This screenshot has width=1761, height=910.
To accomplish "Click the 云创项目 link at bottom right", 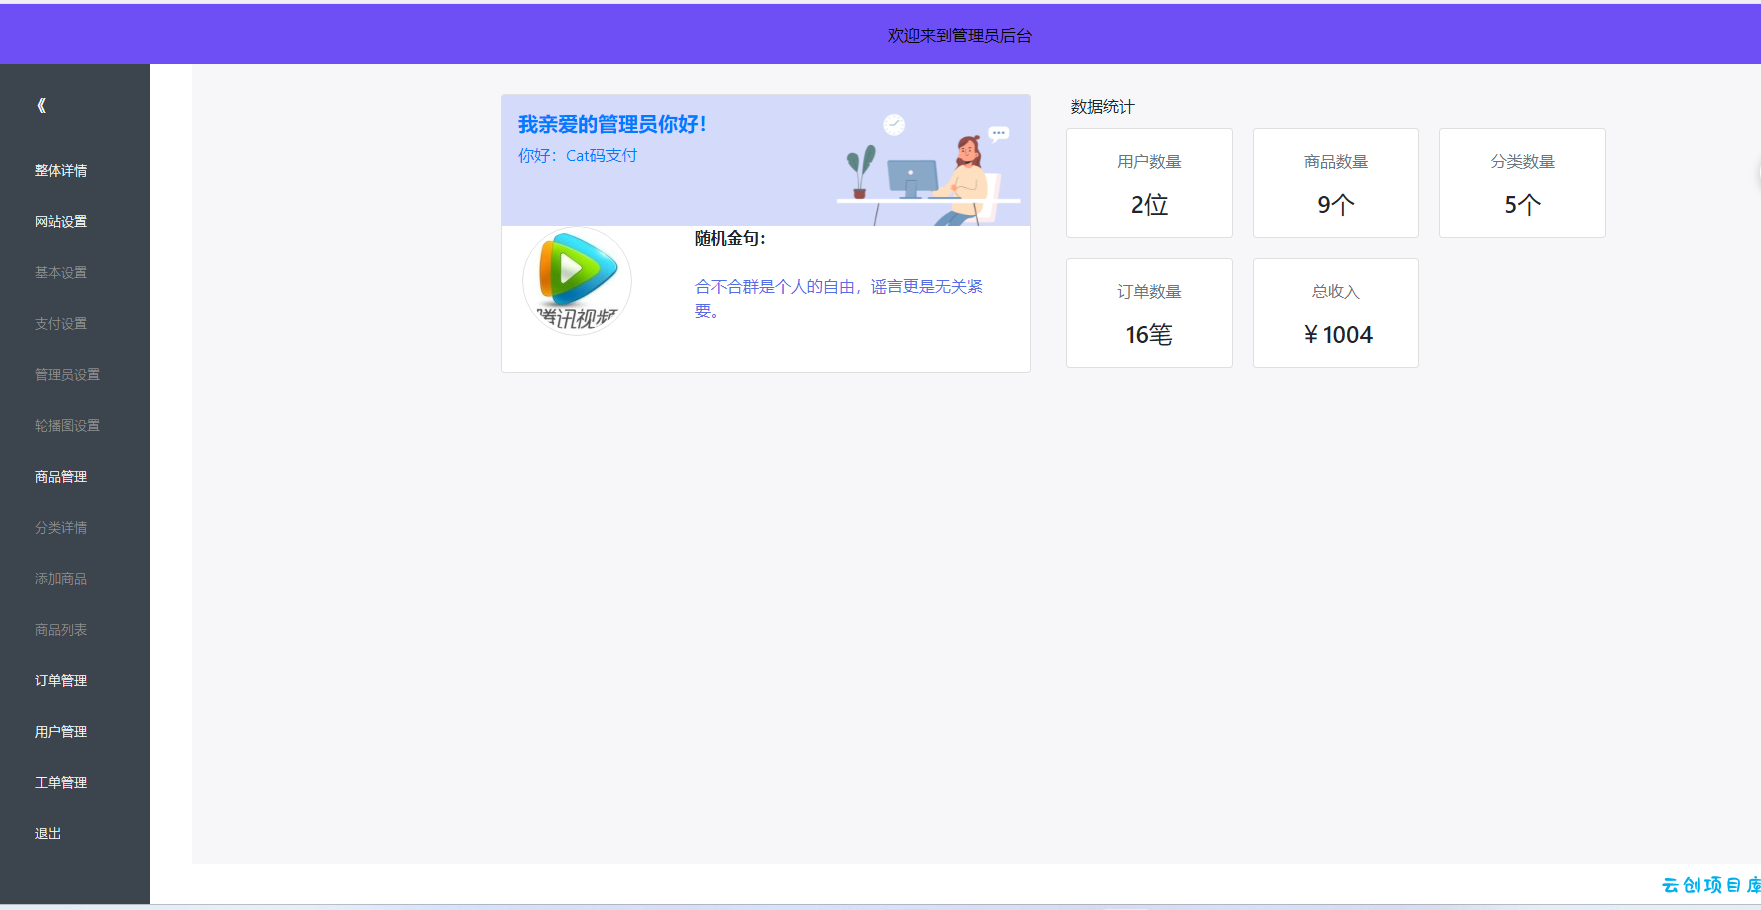I will coord(1711,885).
